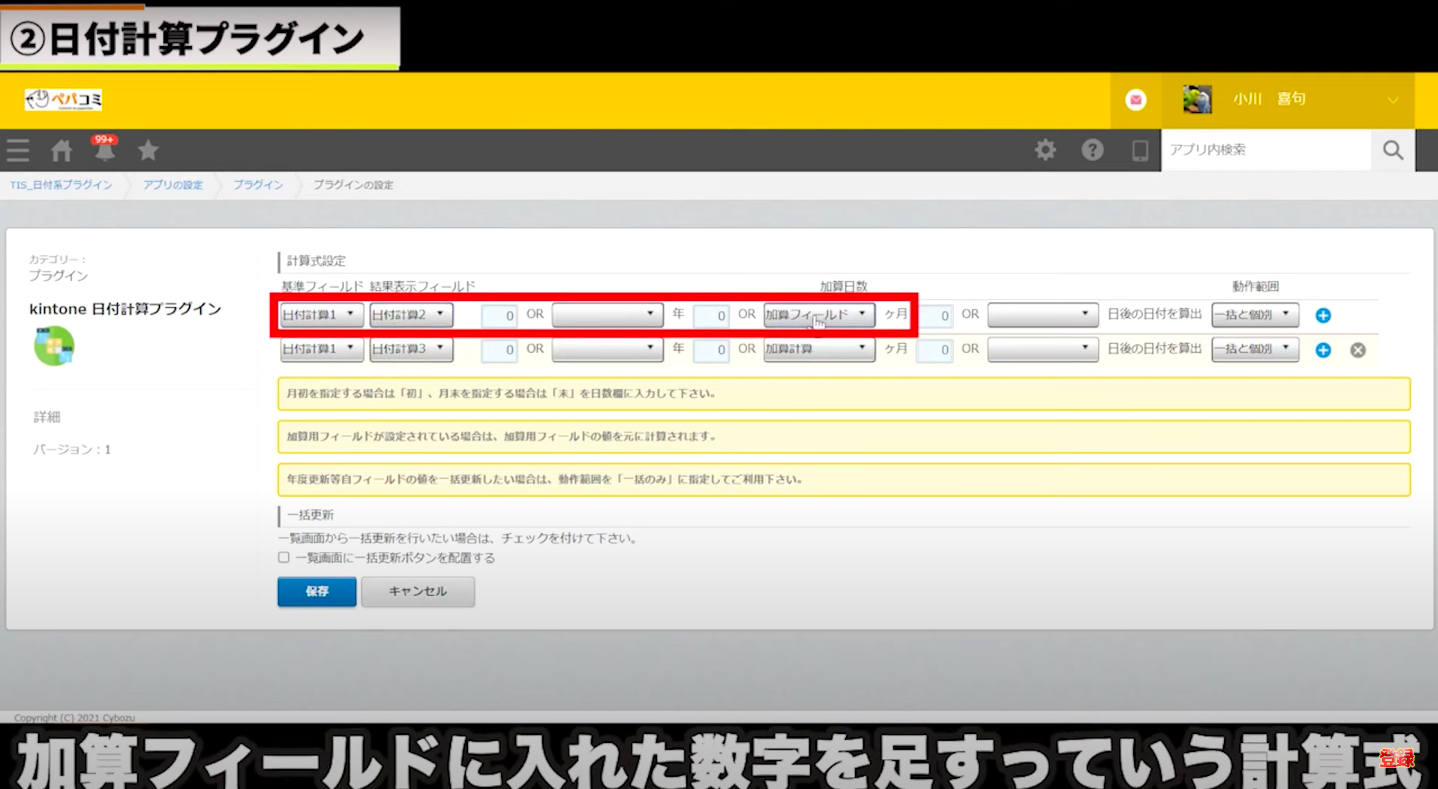
Task: Click the mobile device view icon
Action: 1139,150
